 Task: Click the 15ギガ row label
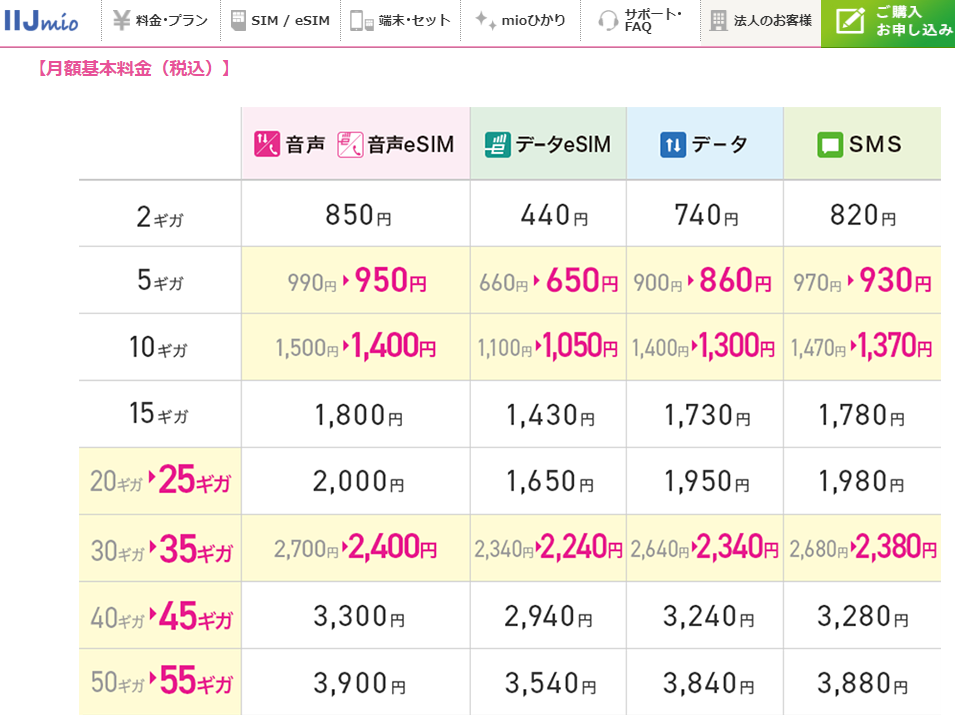click(x=158, y=414)
